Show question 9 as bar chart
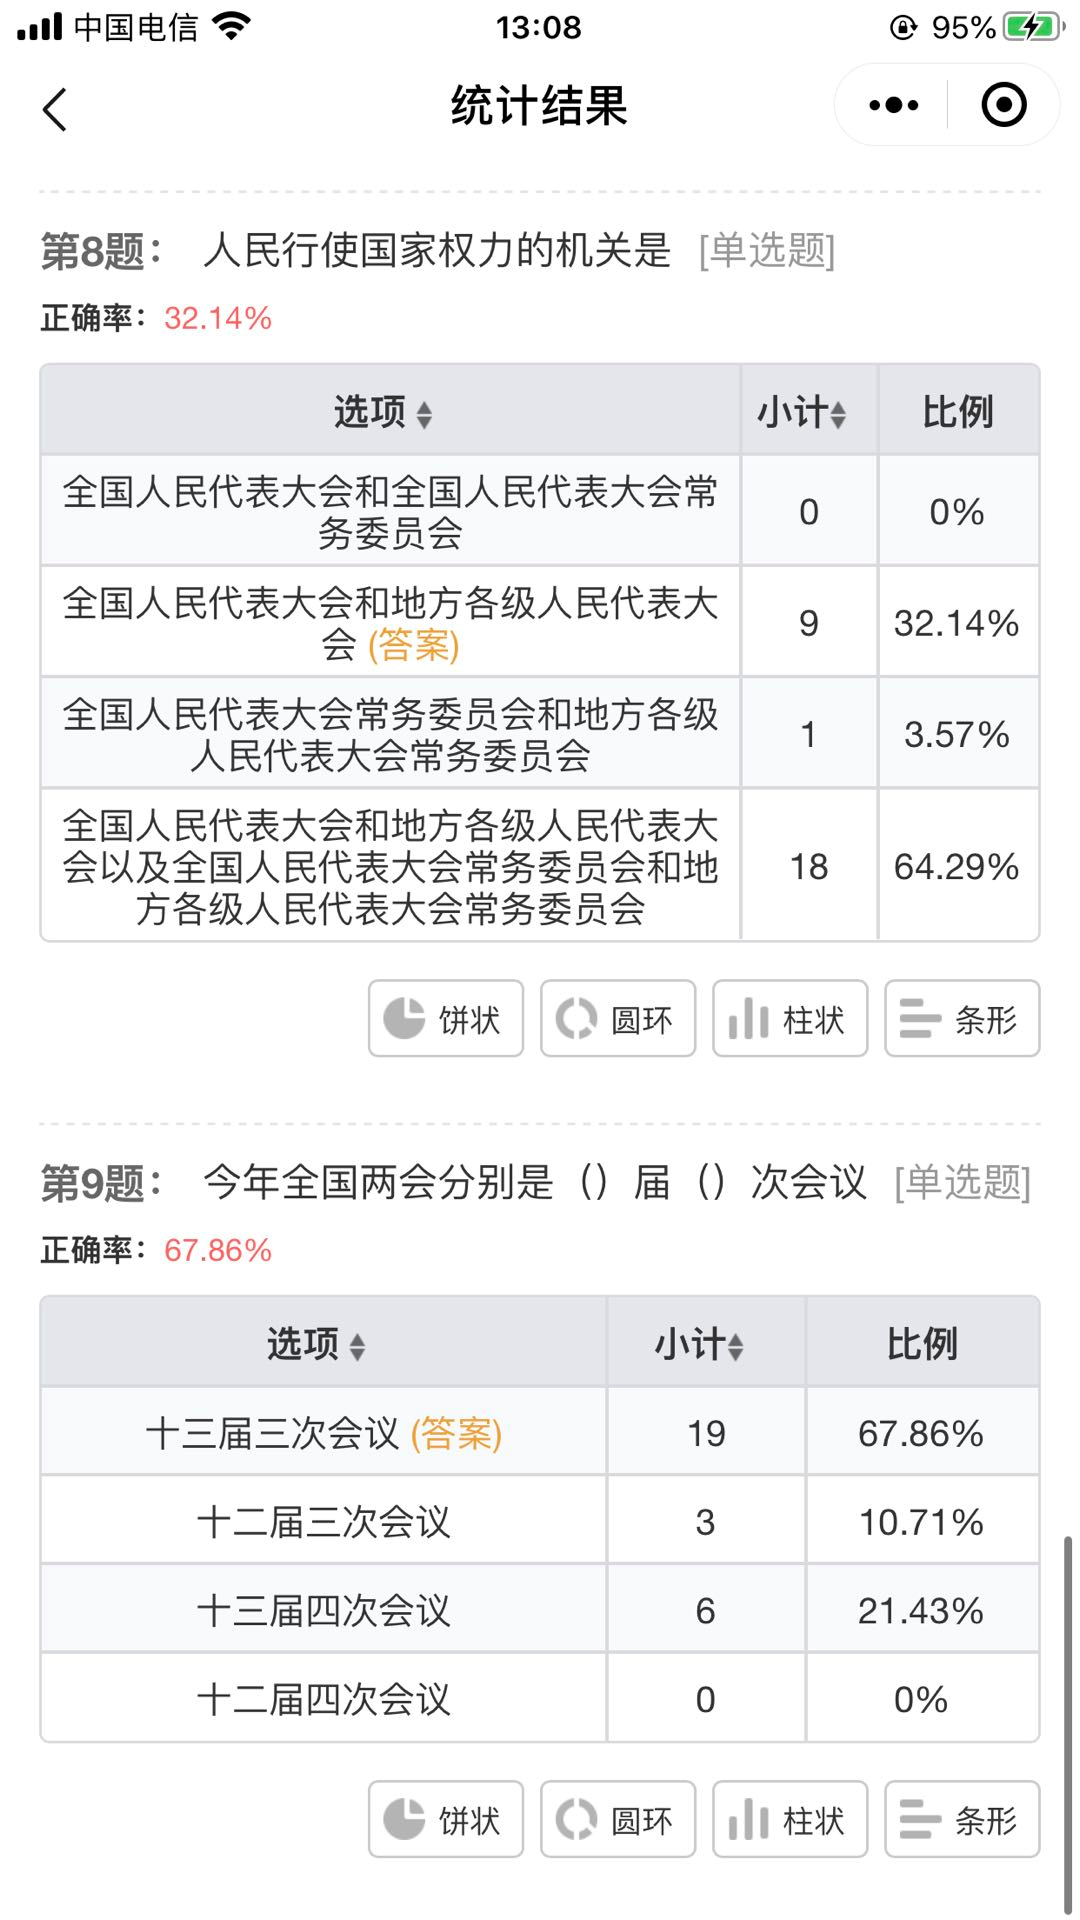Image resolution: width=1080 pixels, height=1920 pixels. pos(961,1820)
